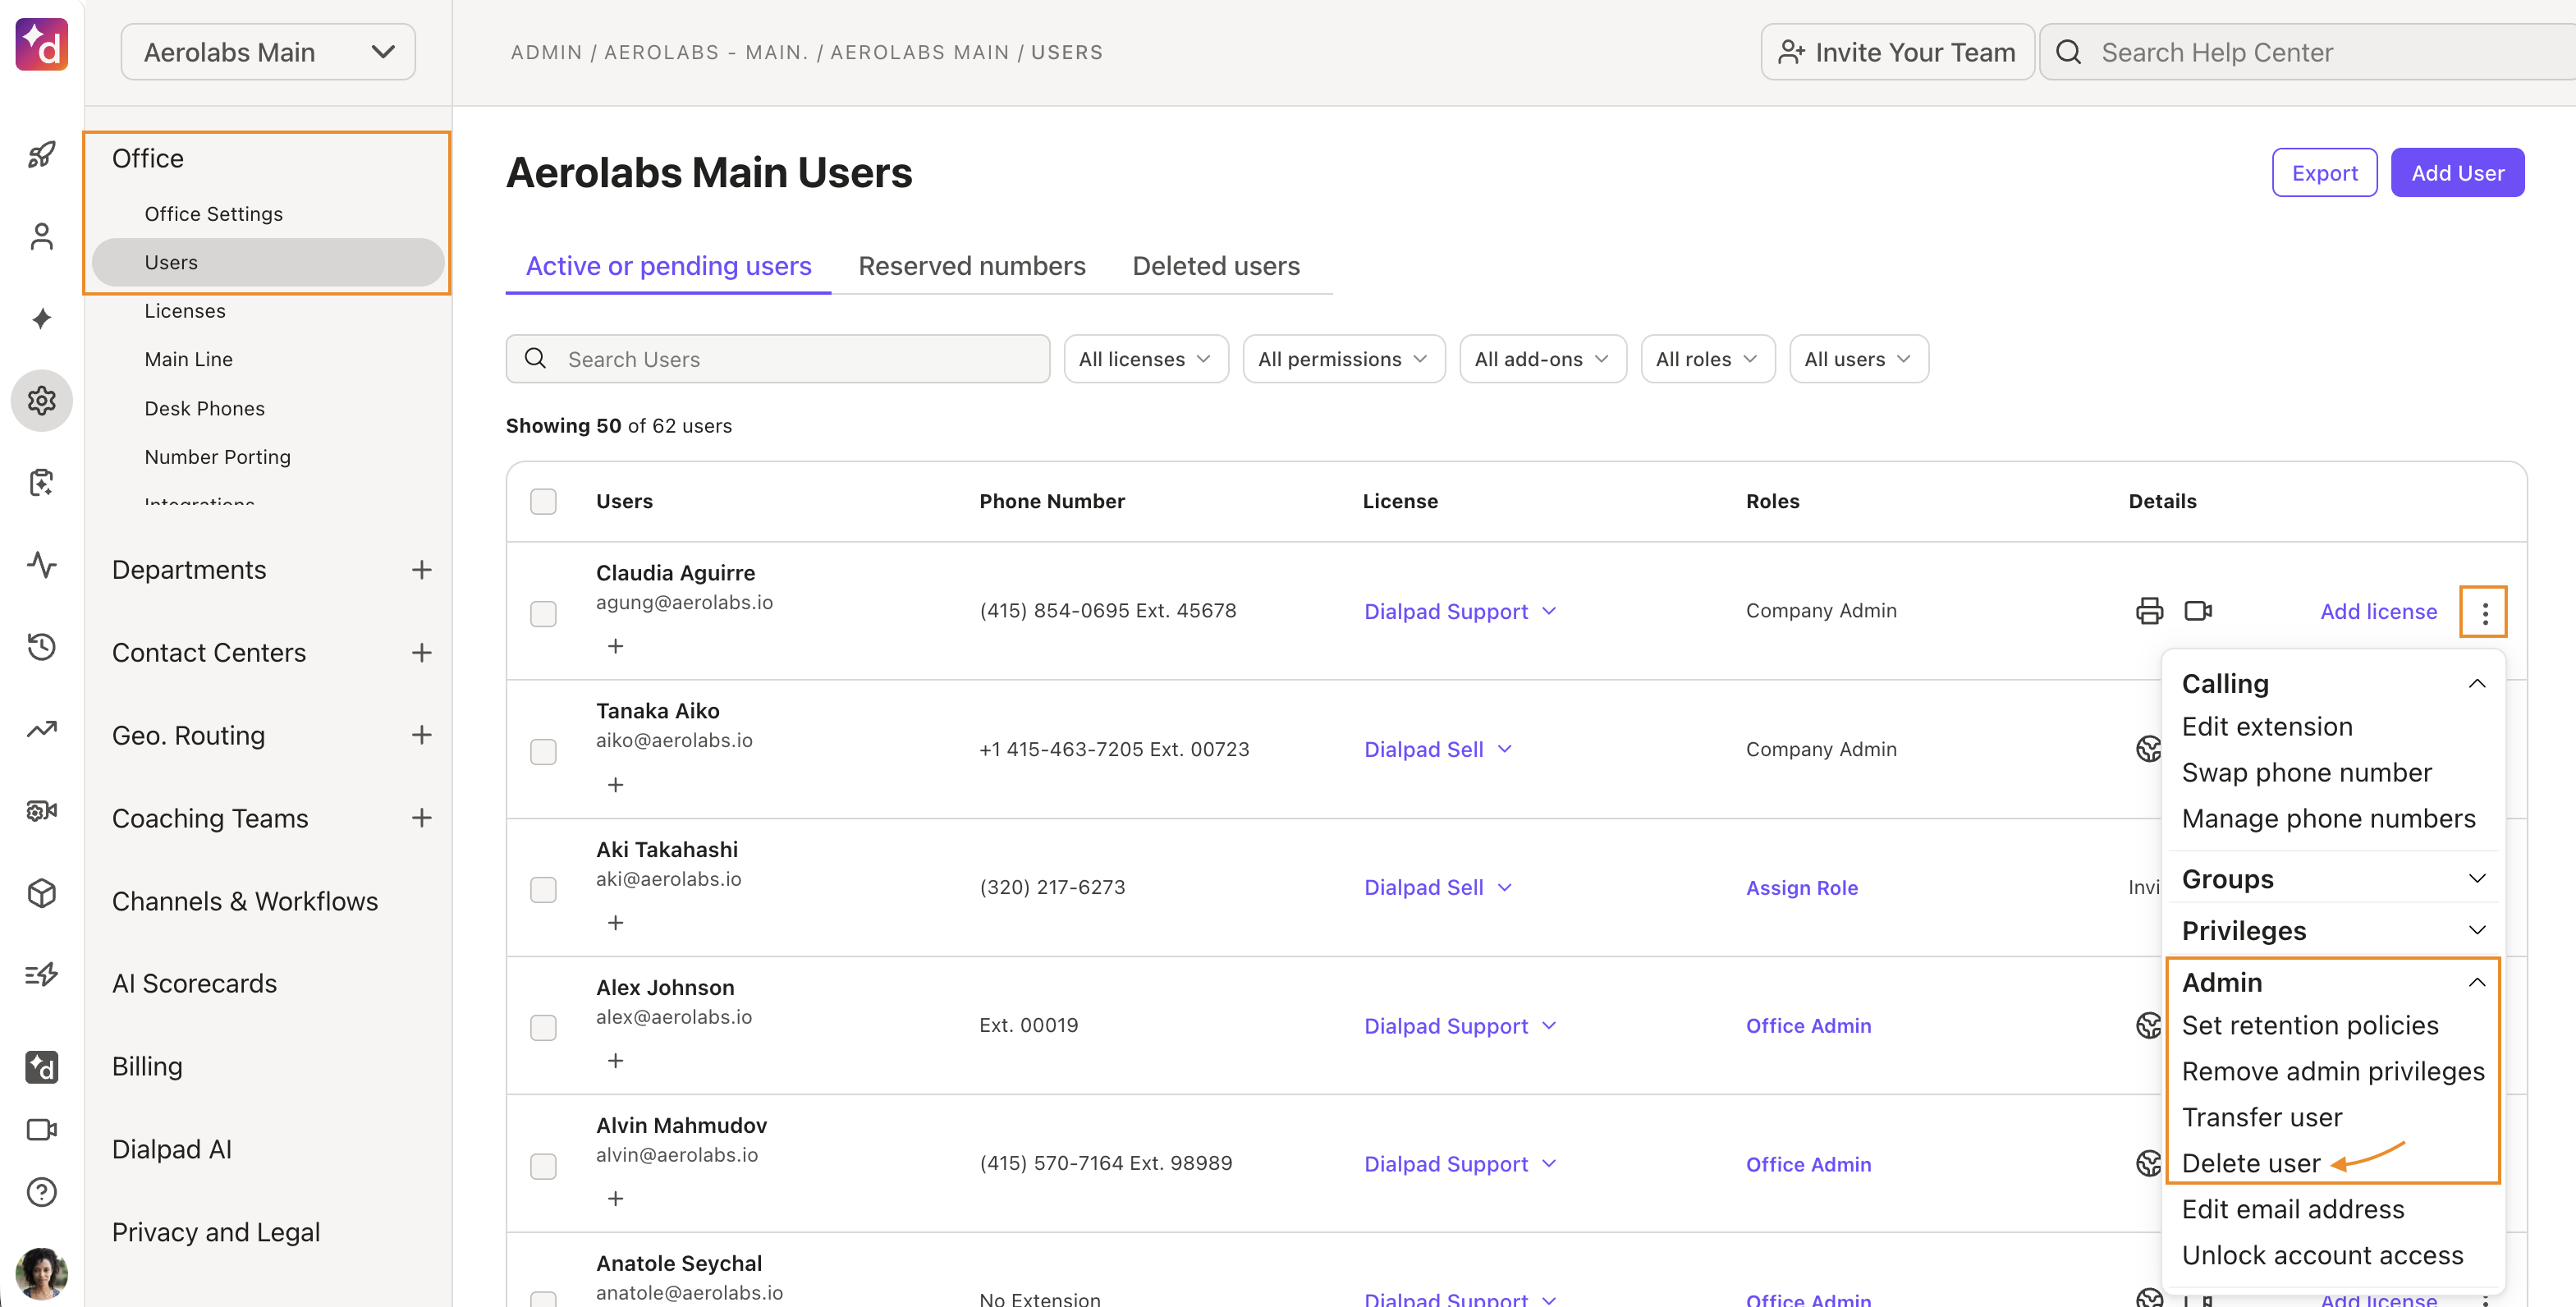The width and height of the screenshot is (2576, 1307).
Task: Click the Dialpad logo icon
Action: coord(41,44)
